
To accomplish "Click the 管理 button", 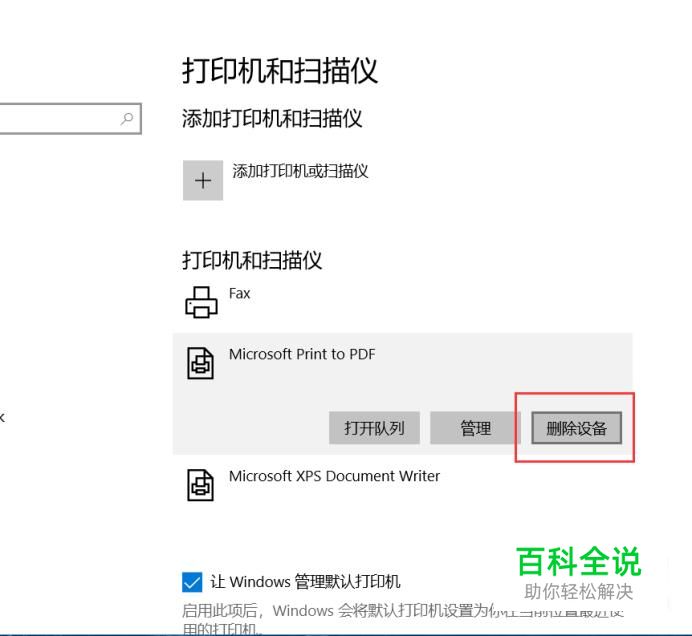I will point(475,428).
